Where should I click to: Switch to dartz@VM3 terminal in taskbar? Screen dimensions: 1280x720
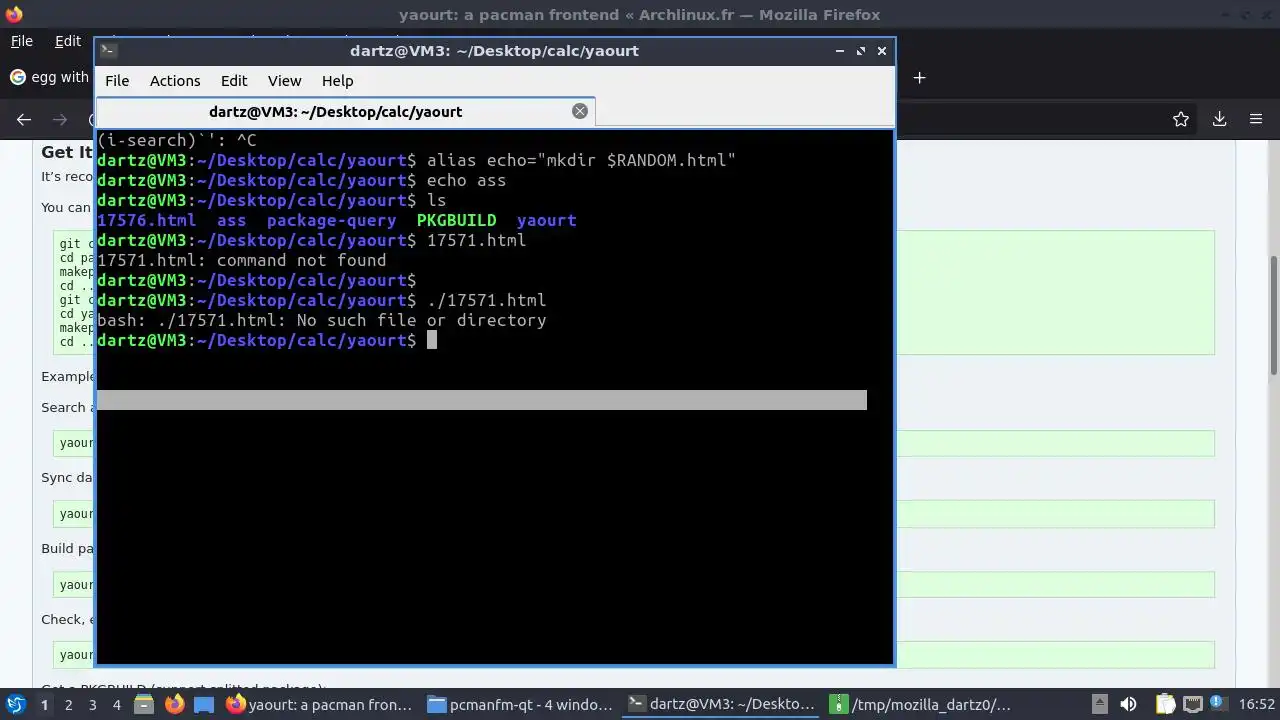tap(722, 704)
